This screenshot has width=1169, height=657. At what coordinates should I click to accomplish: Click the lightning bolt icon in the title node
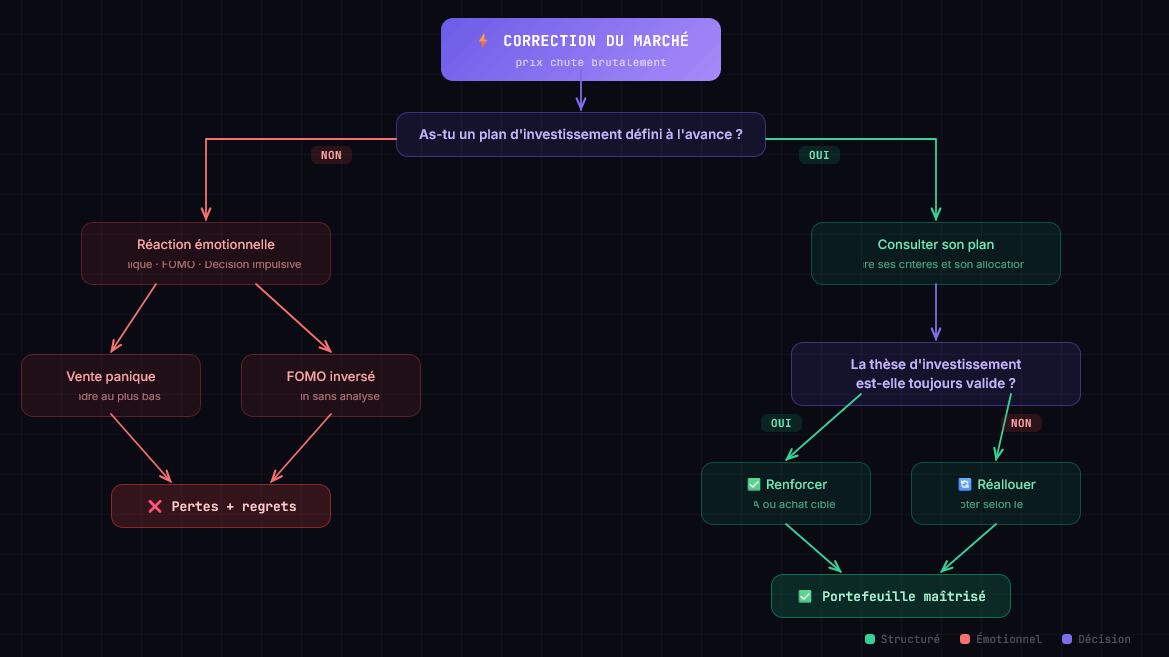(x=483, y=41)
